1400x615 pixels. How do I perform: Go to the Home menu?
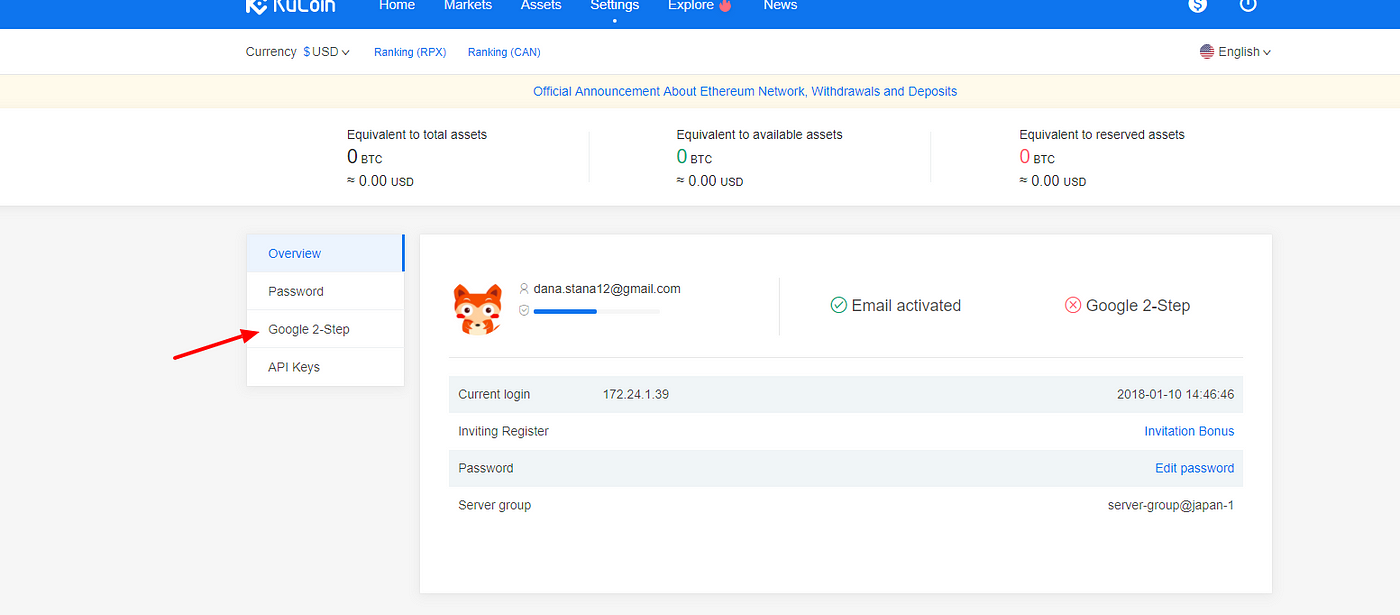click(397, 5)
